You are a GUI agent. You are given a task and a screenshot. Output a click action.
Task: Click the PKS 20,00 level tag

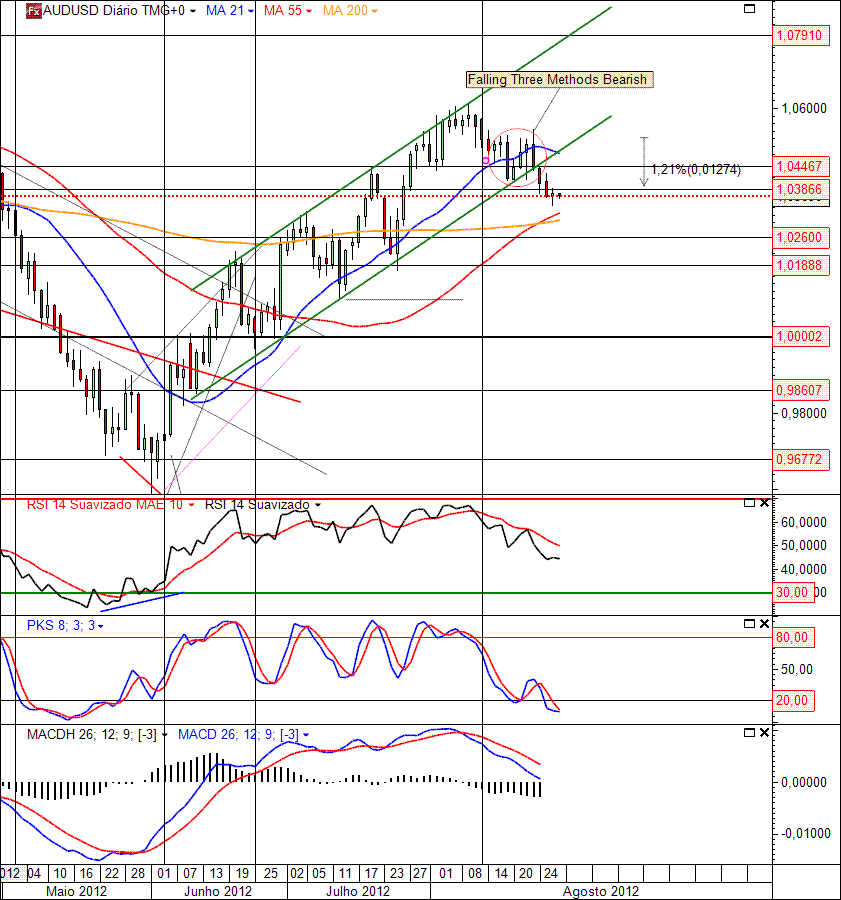point(793,700)
